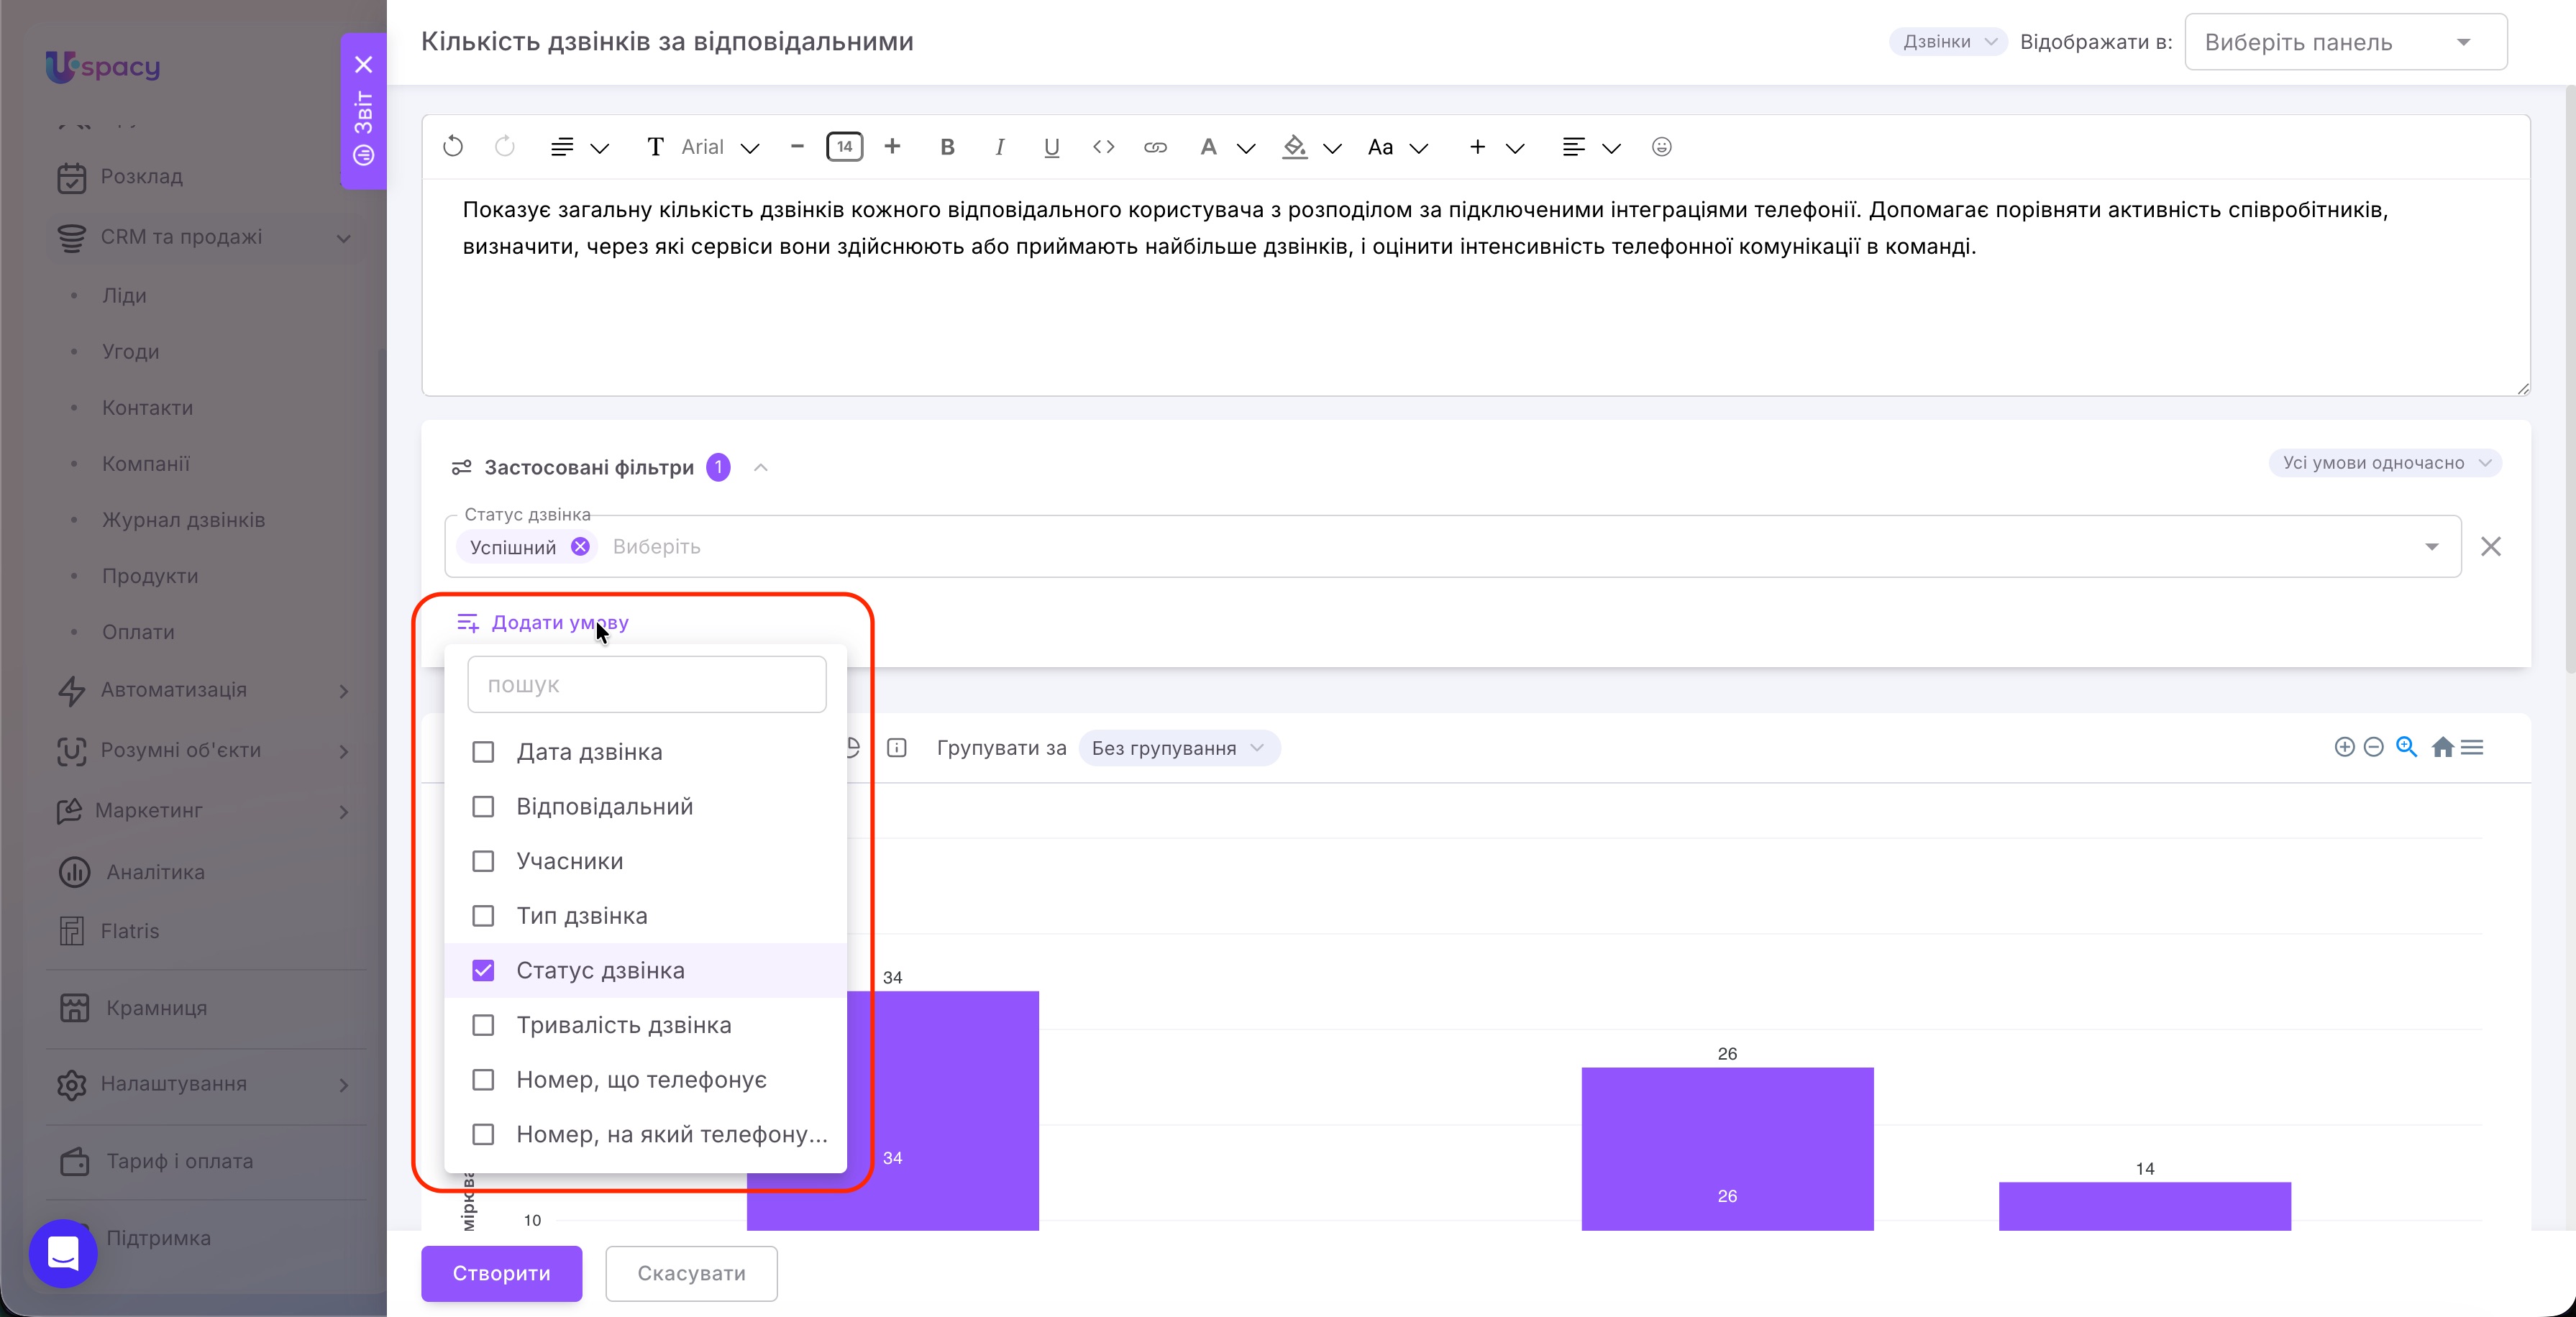Open Тариф і оплата in sidebar
The width and height of the screenshot is (2576, 1317).
coord(179,1161)
